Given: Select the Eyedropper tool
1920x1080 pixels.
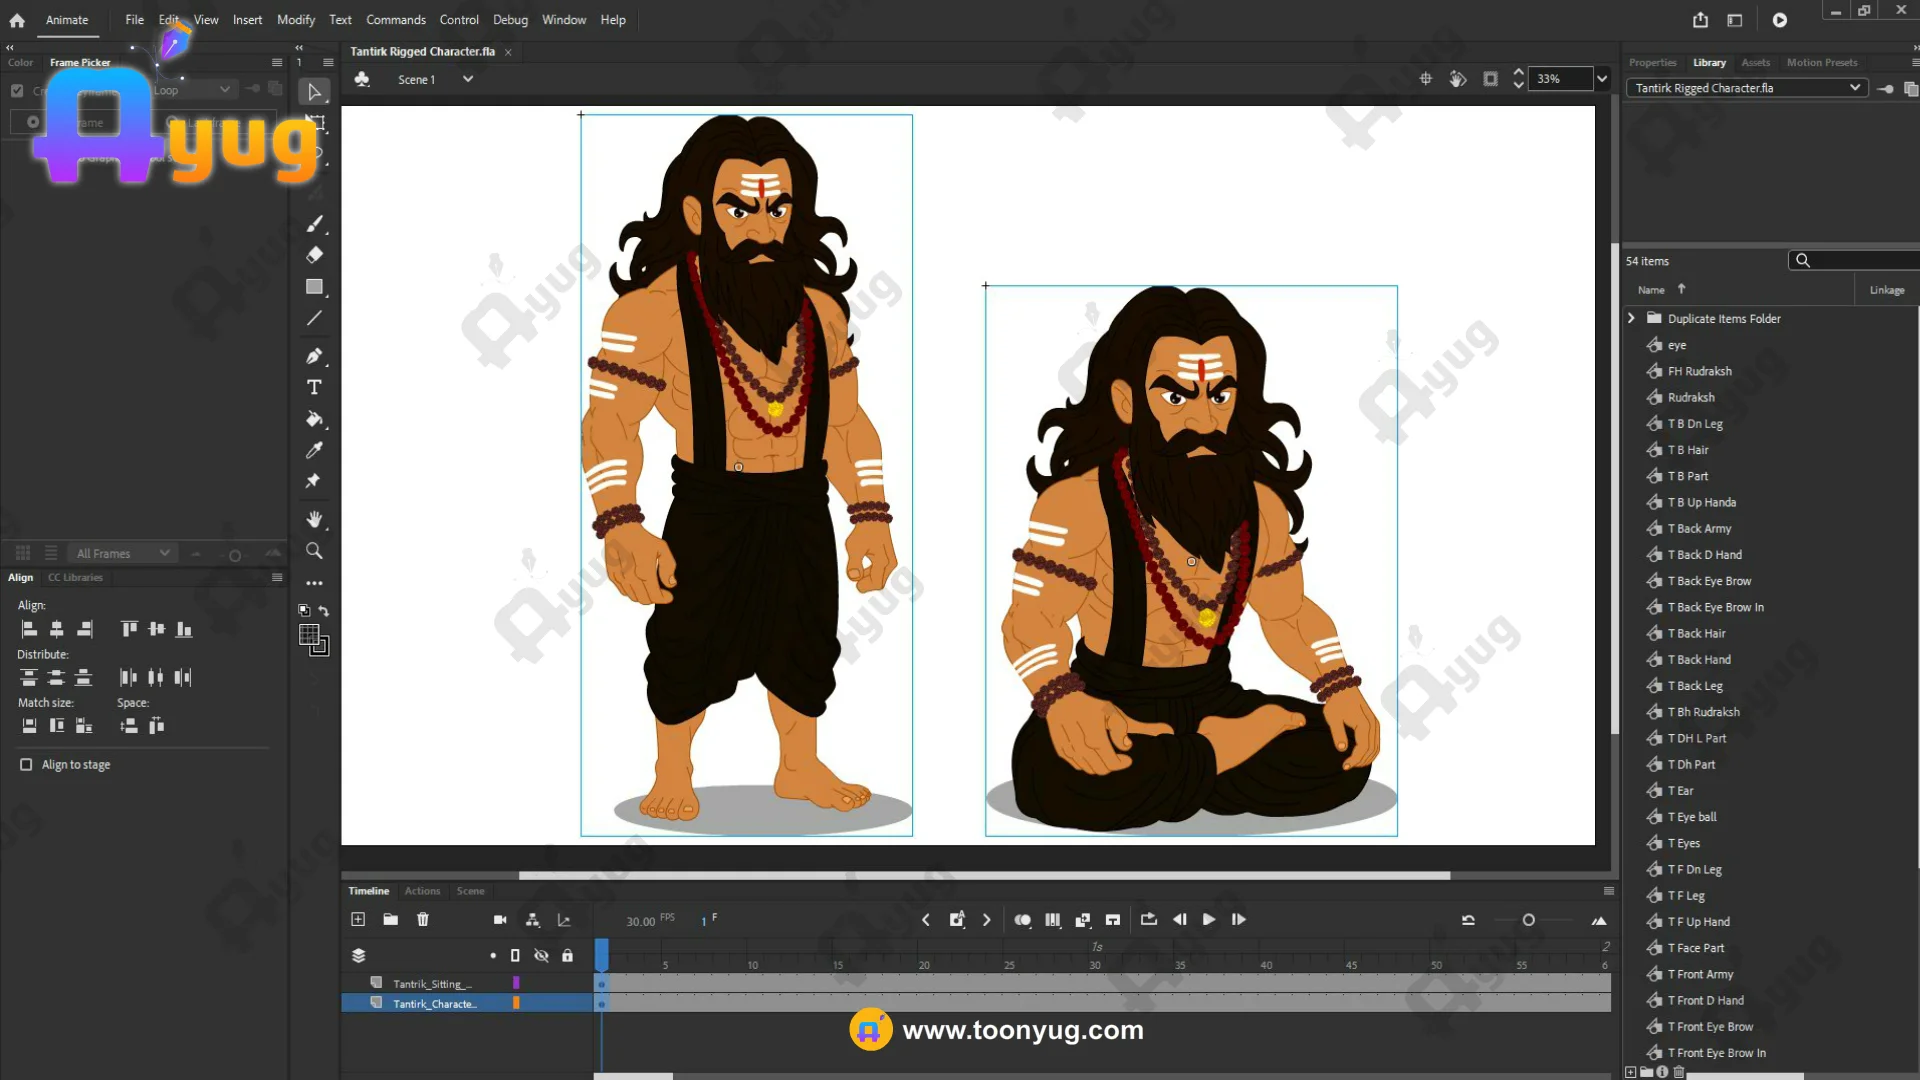Looking at the screenshot, I should point(314,450).
